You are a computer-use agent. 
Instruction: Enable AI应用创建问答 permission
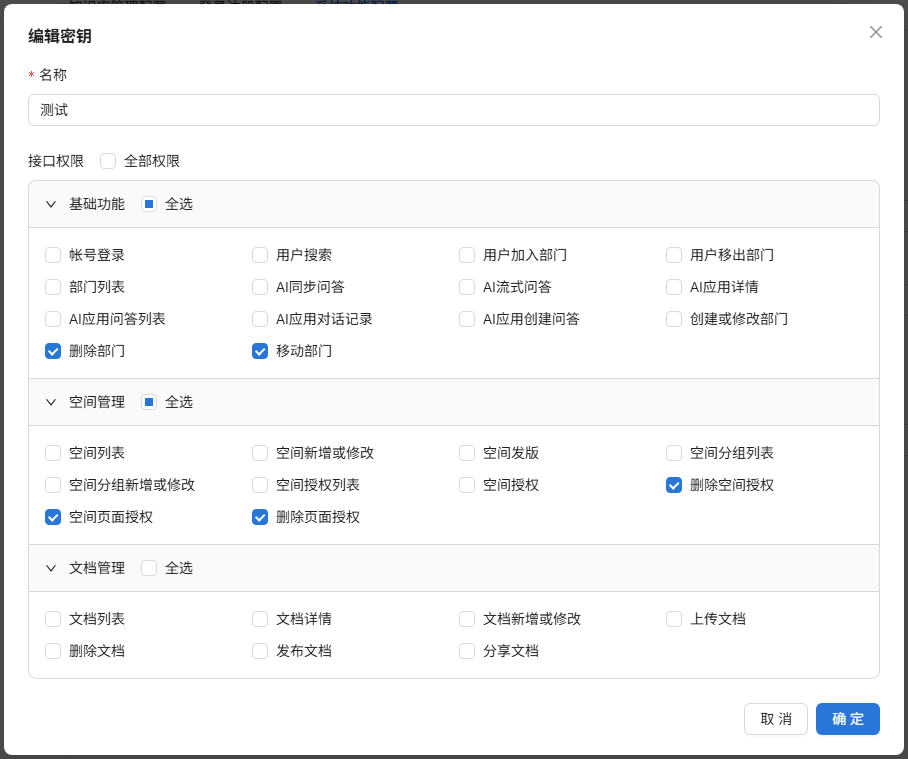click(x=467, y=319)
